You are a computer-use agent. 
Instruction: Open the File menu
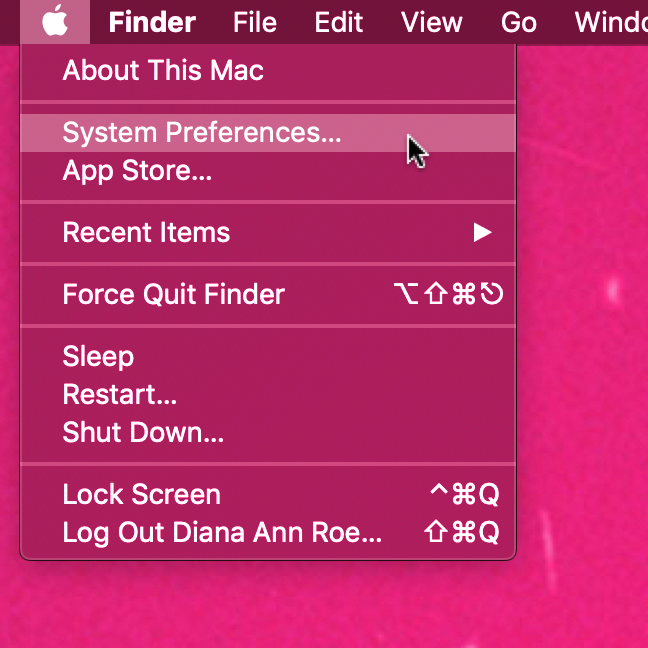(254, 22)
